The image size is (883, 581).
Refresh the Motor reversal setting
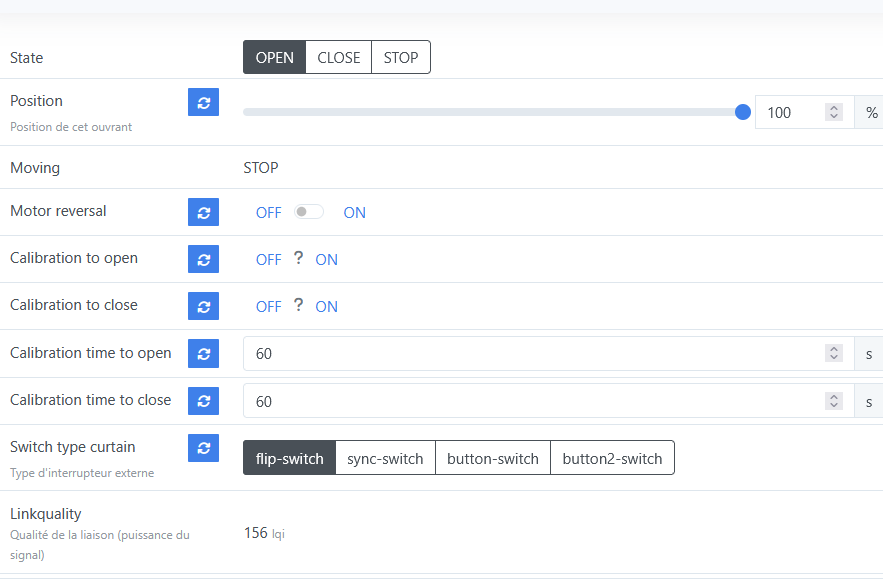pos(203,212)
